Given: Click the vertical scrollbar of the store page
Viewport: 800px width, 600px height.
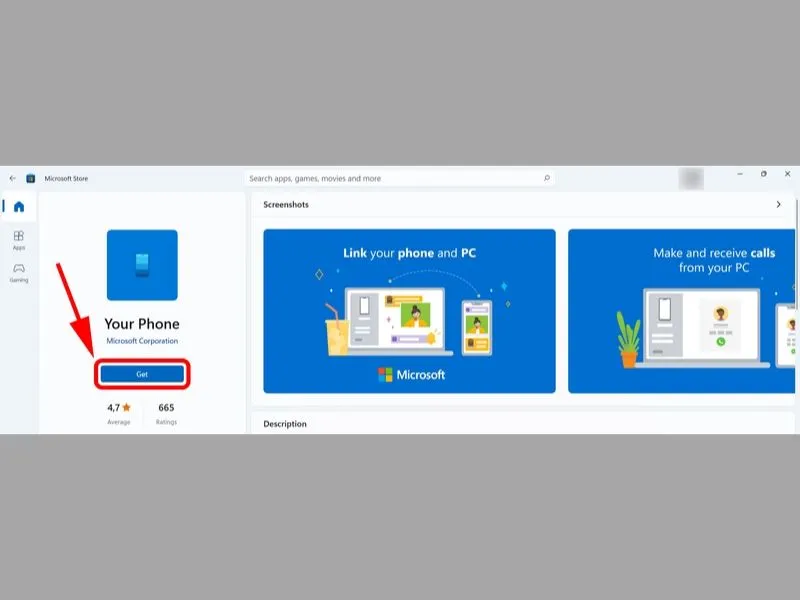Looking at the screenshot, I should pyautogui.click(x=797, y=255).
